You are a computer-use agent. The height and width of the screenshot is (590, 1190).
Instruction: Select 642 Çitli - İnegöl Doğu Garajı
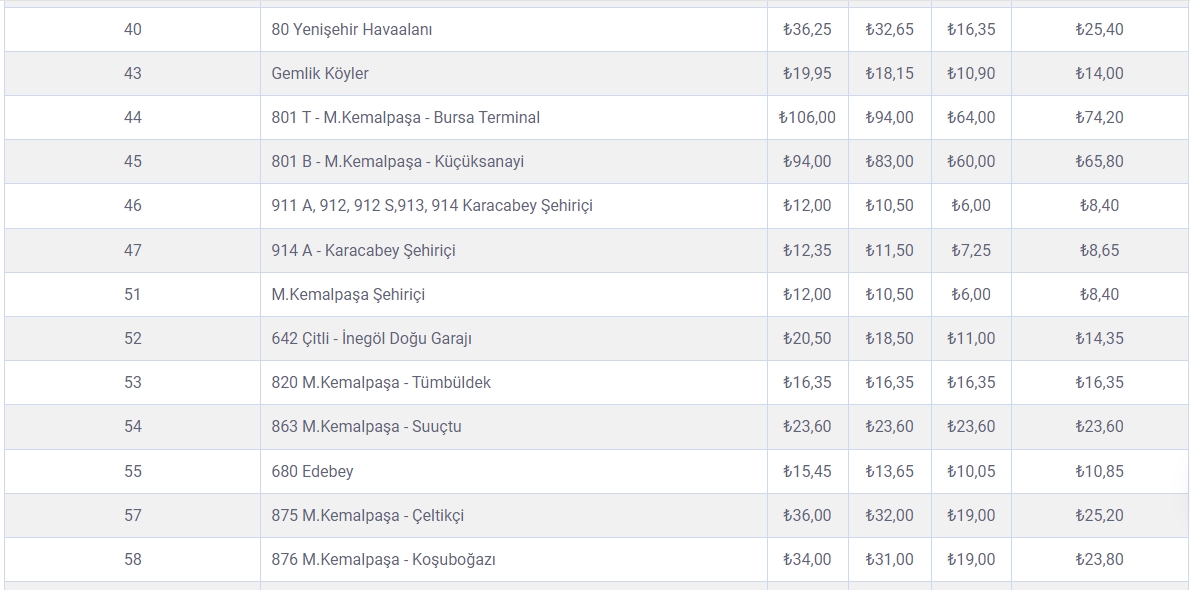pyautogui.click(x=372, y=339)
